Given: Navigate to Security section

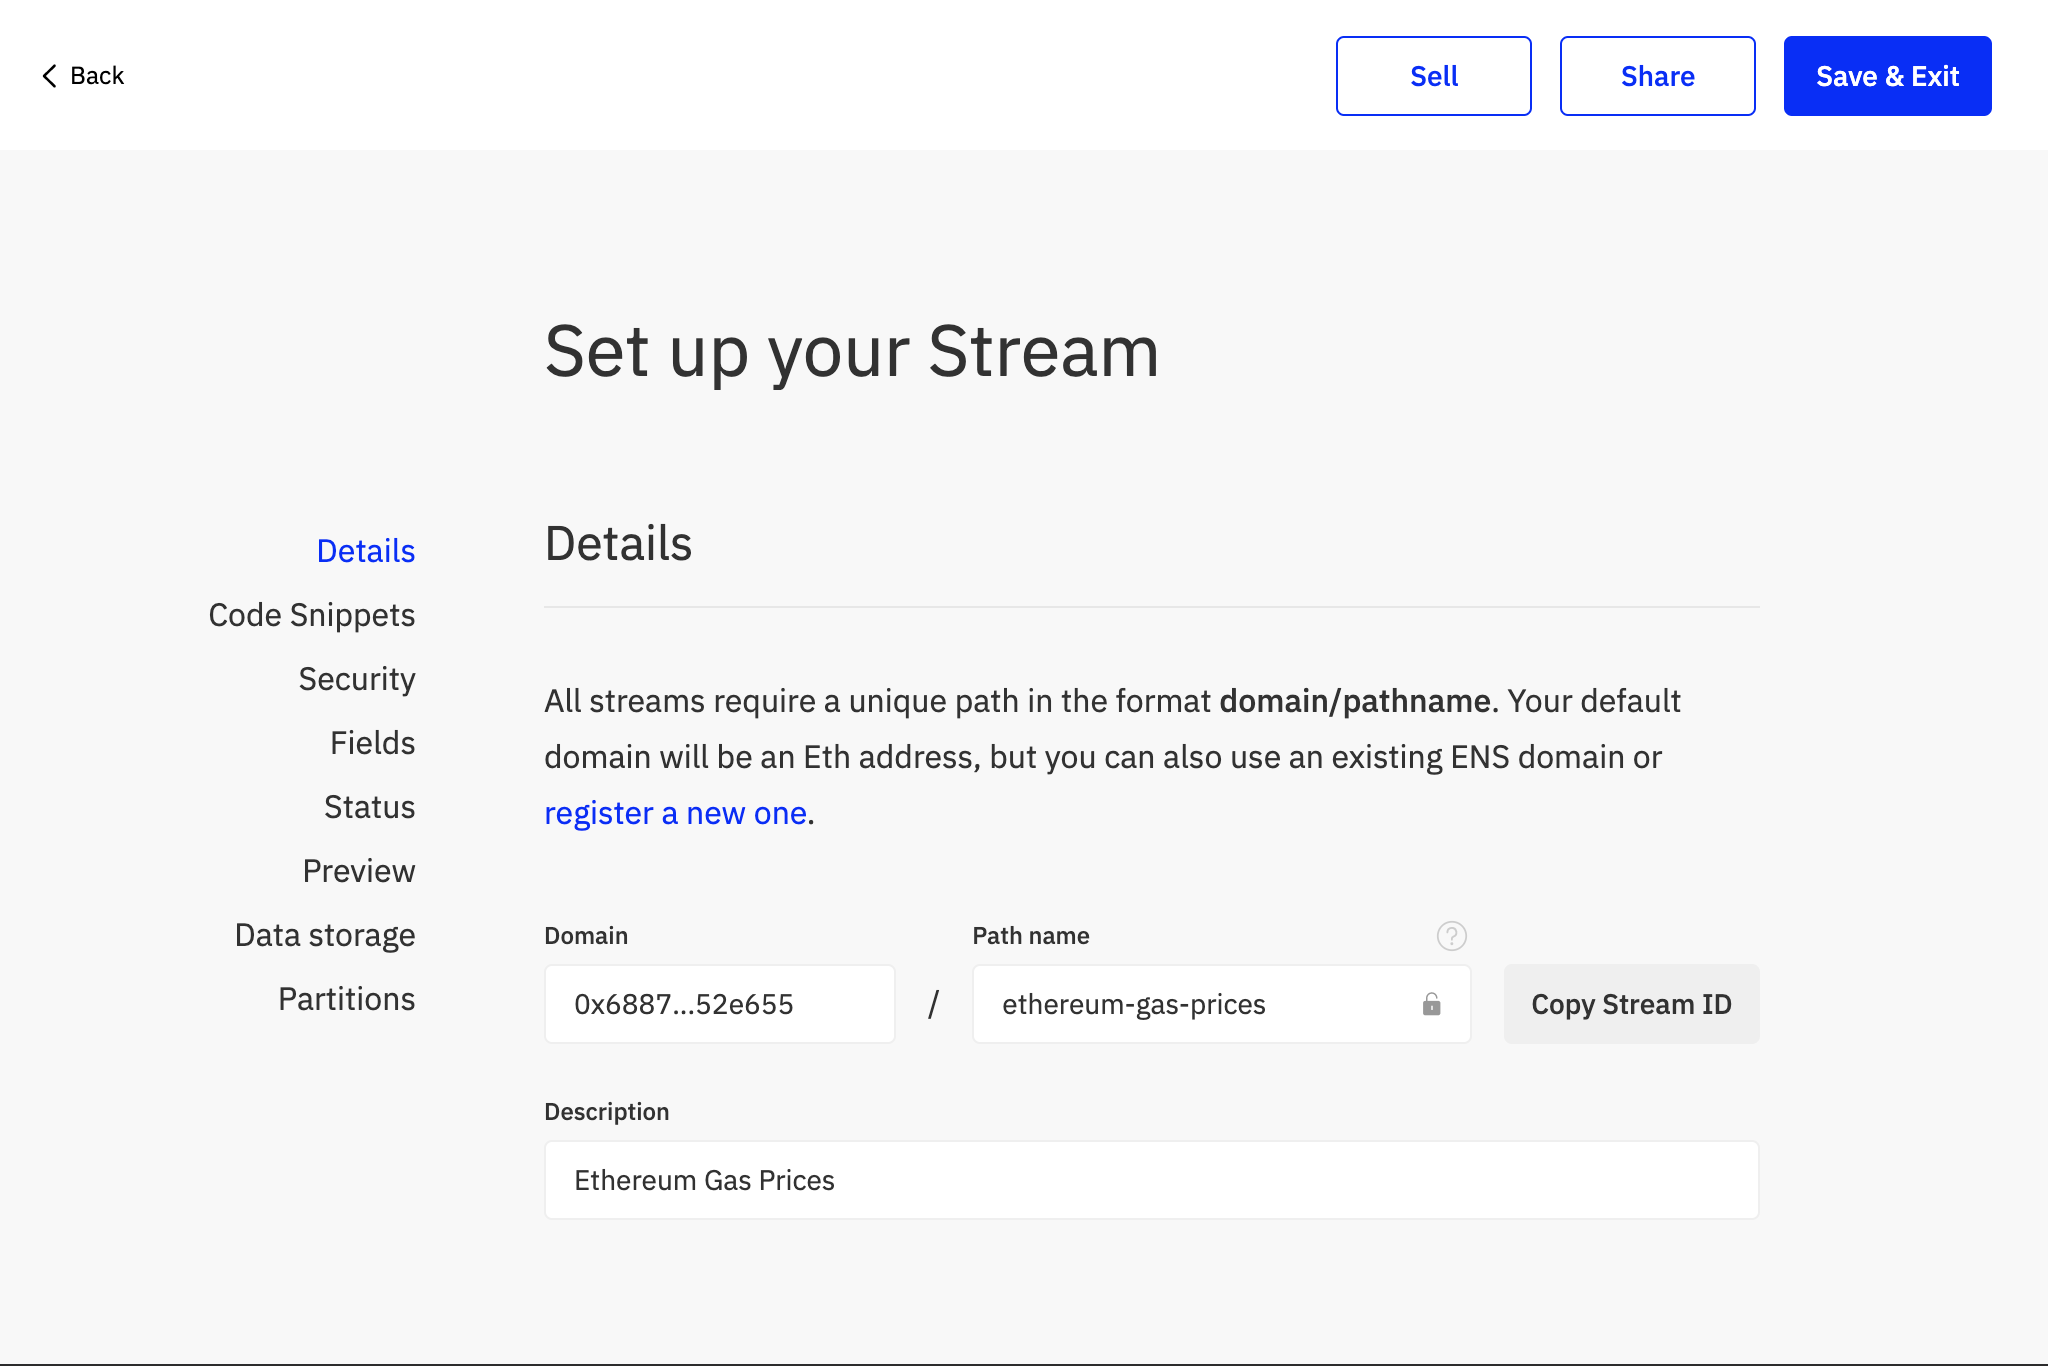Looking at the screenshot, I should pos(356,679).
